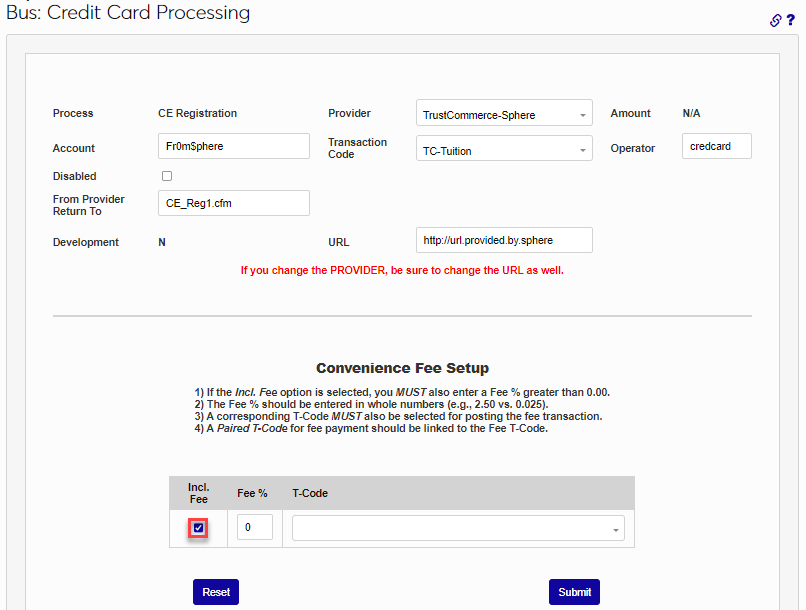Click the Bus: Credit Card Processing title
The height and width of the screenshot is (610, 806).
[128, 14]
